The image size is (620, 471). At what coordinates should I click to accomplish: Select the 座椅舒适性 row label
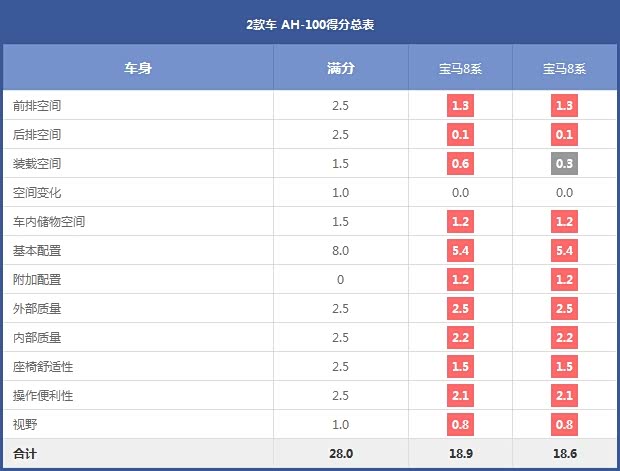(43, 367)
